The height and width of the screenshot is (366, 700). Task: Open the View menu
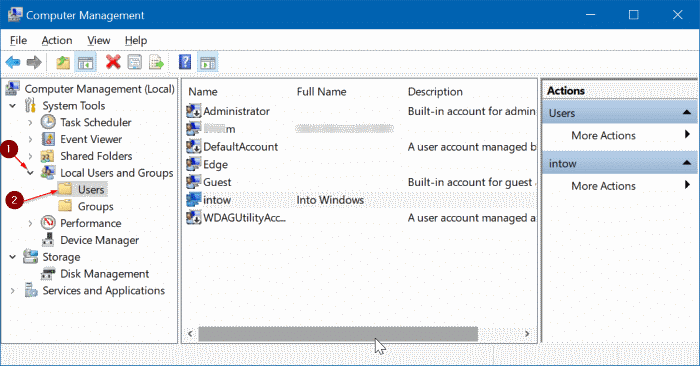click(99, 41)
